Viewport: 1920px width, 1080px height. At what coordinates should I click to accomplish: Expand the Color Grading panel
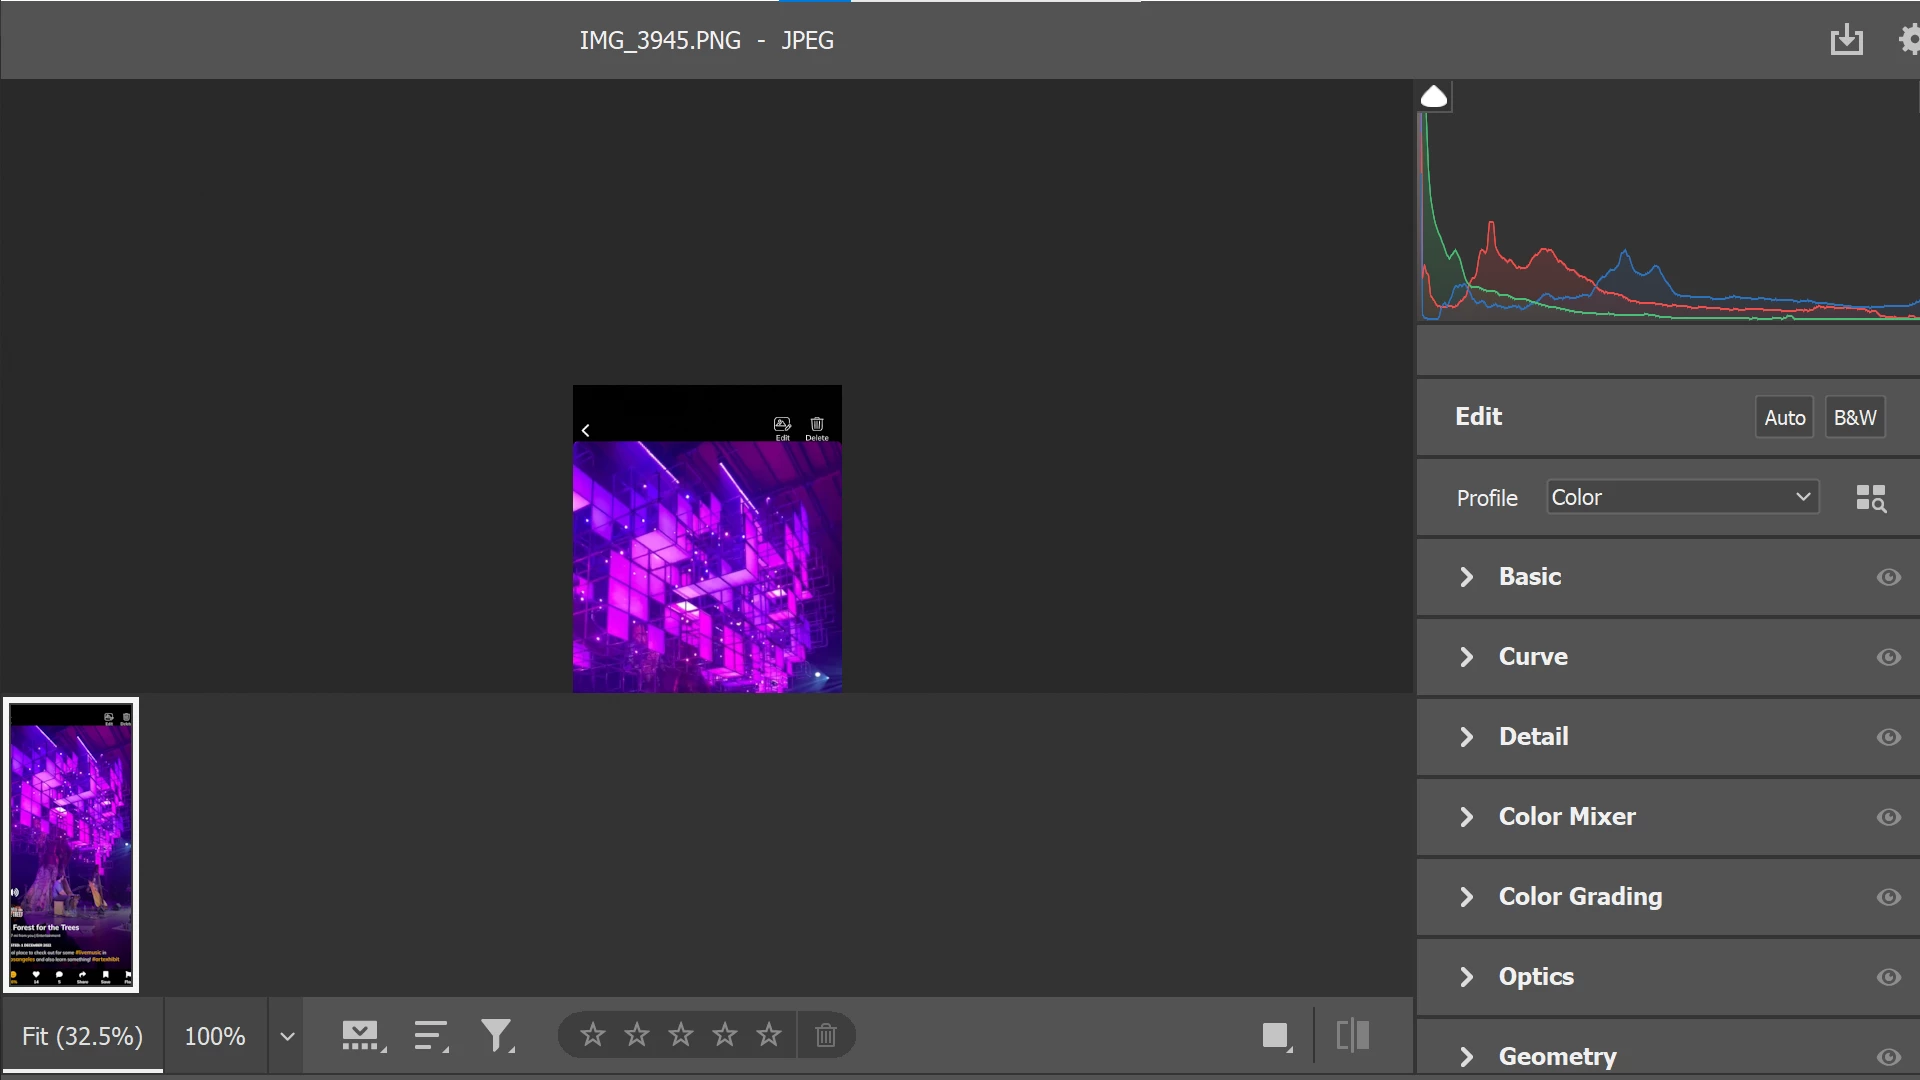[x=1579, y=897]
